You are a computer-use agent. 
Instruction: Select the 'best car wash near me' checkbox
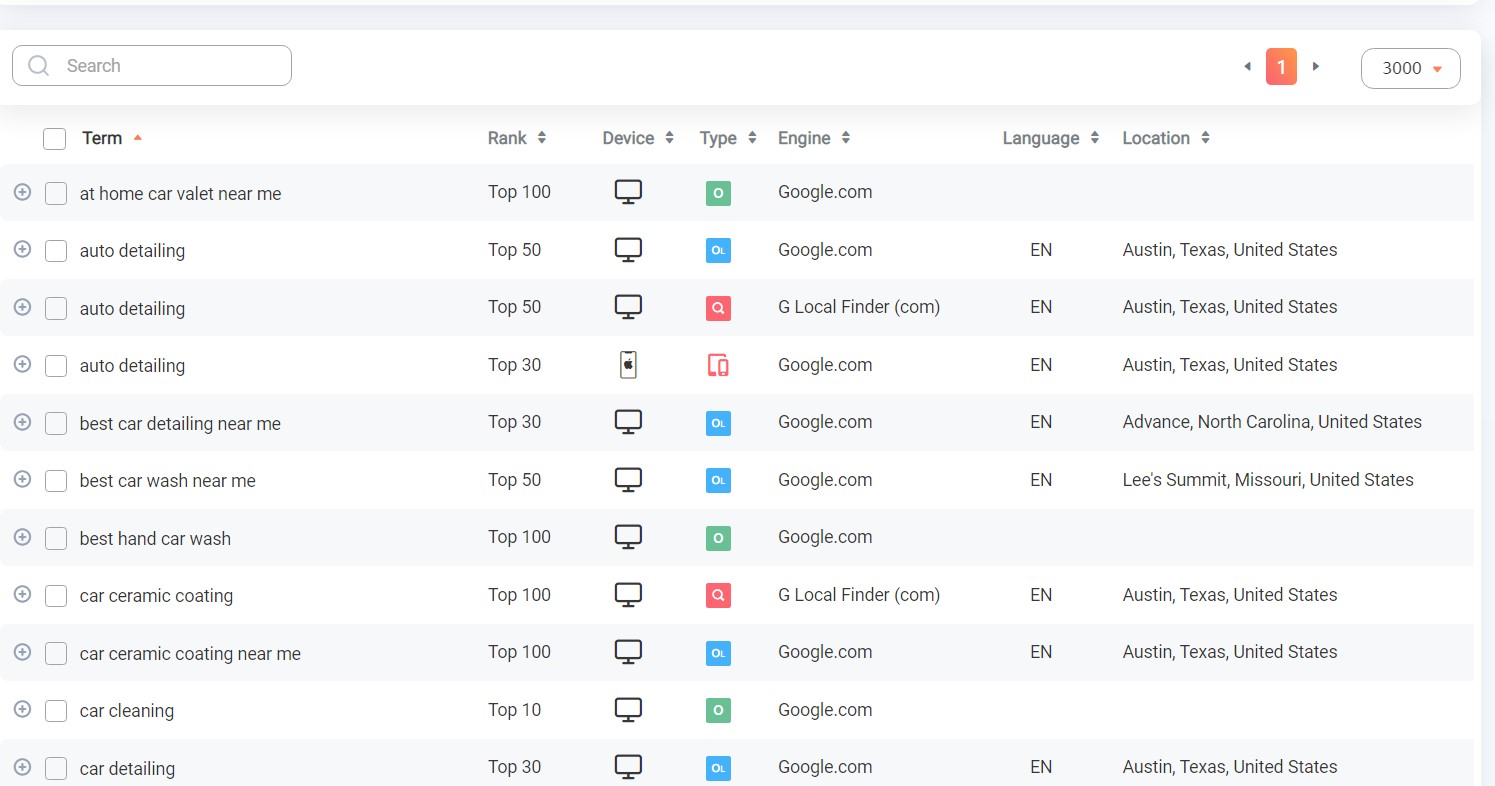(x=56, y=481)
